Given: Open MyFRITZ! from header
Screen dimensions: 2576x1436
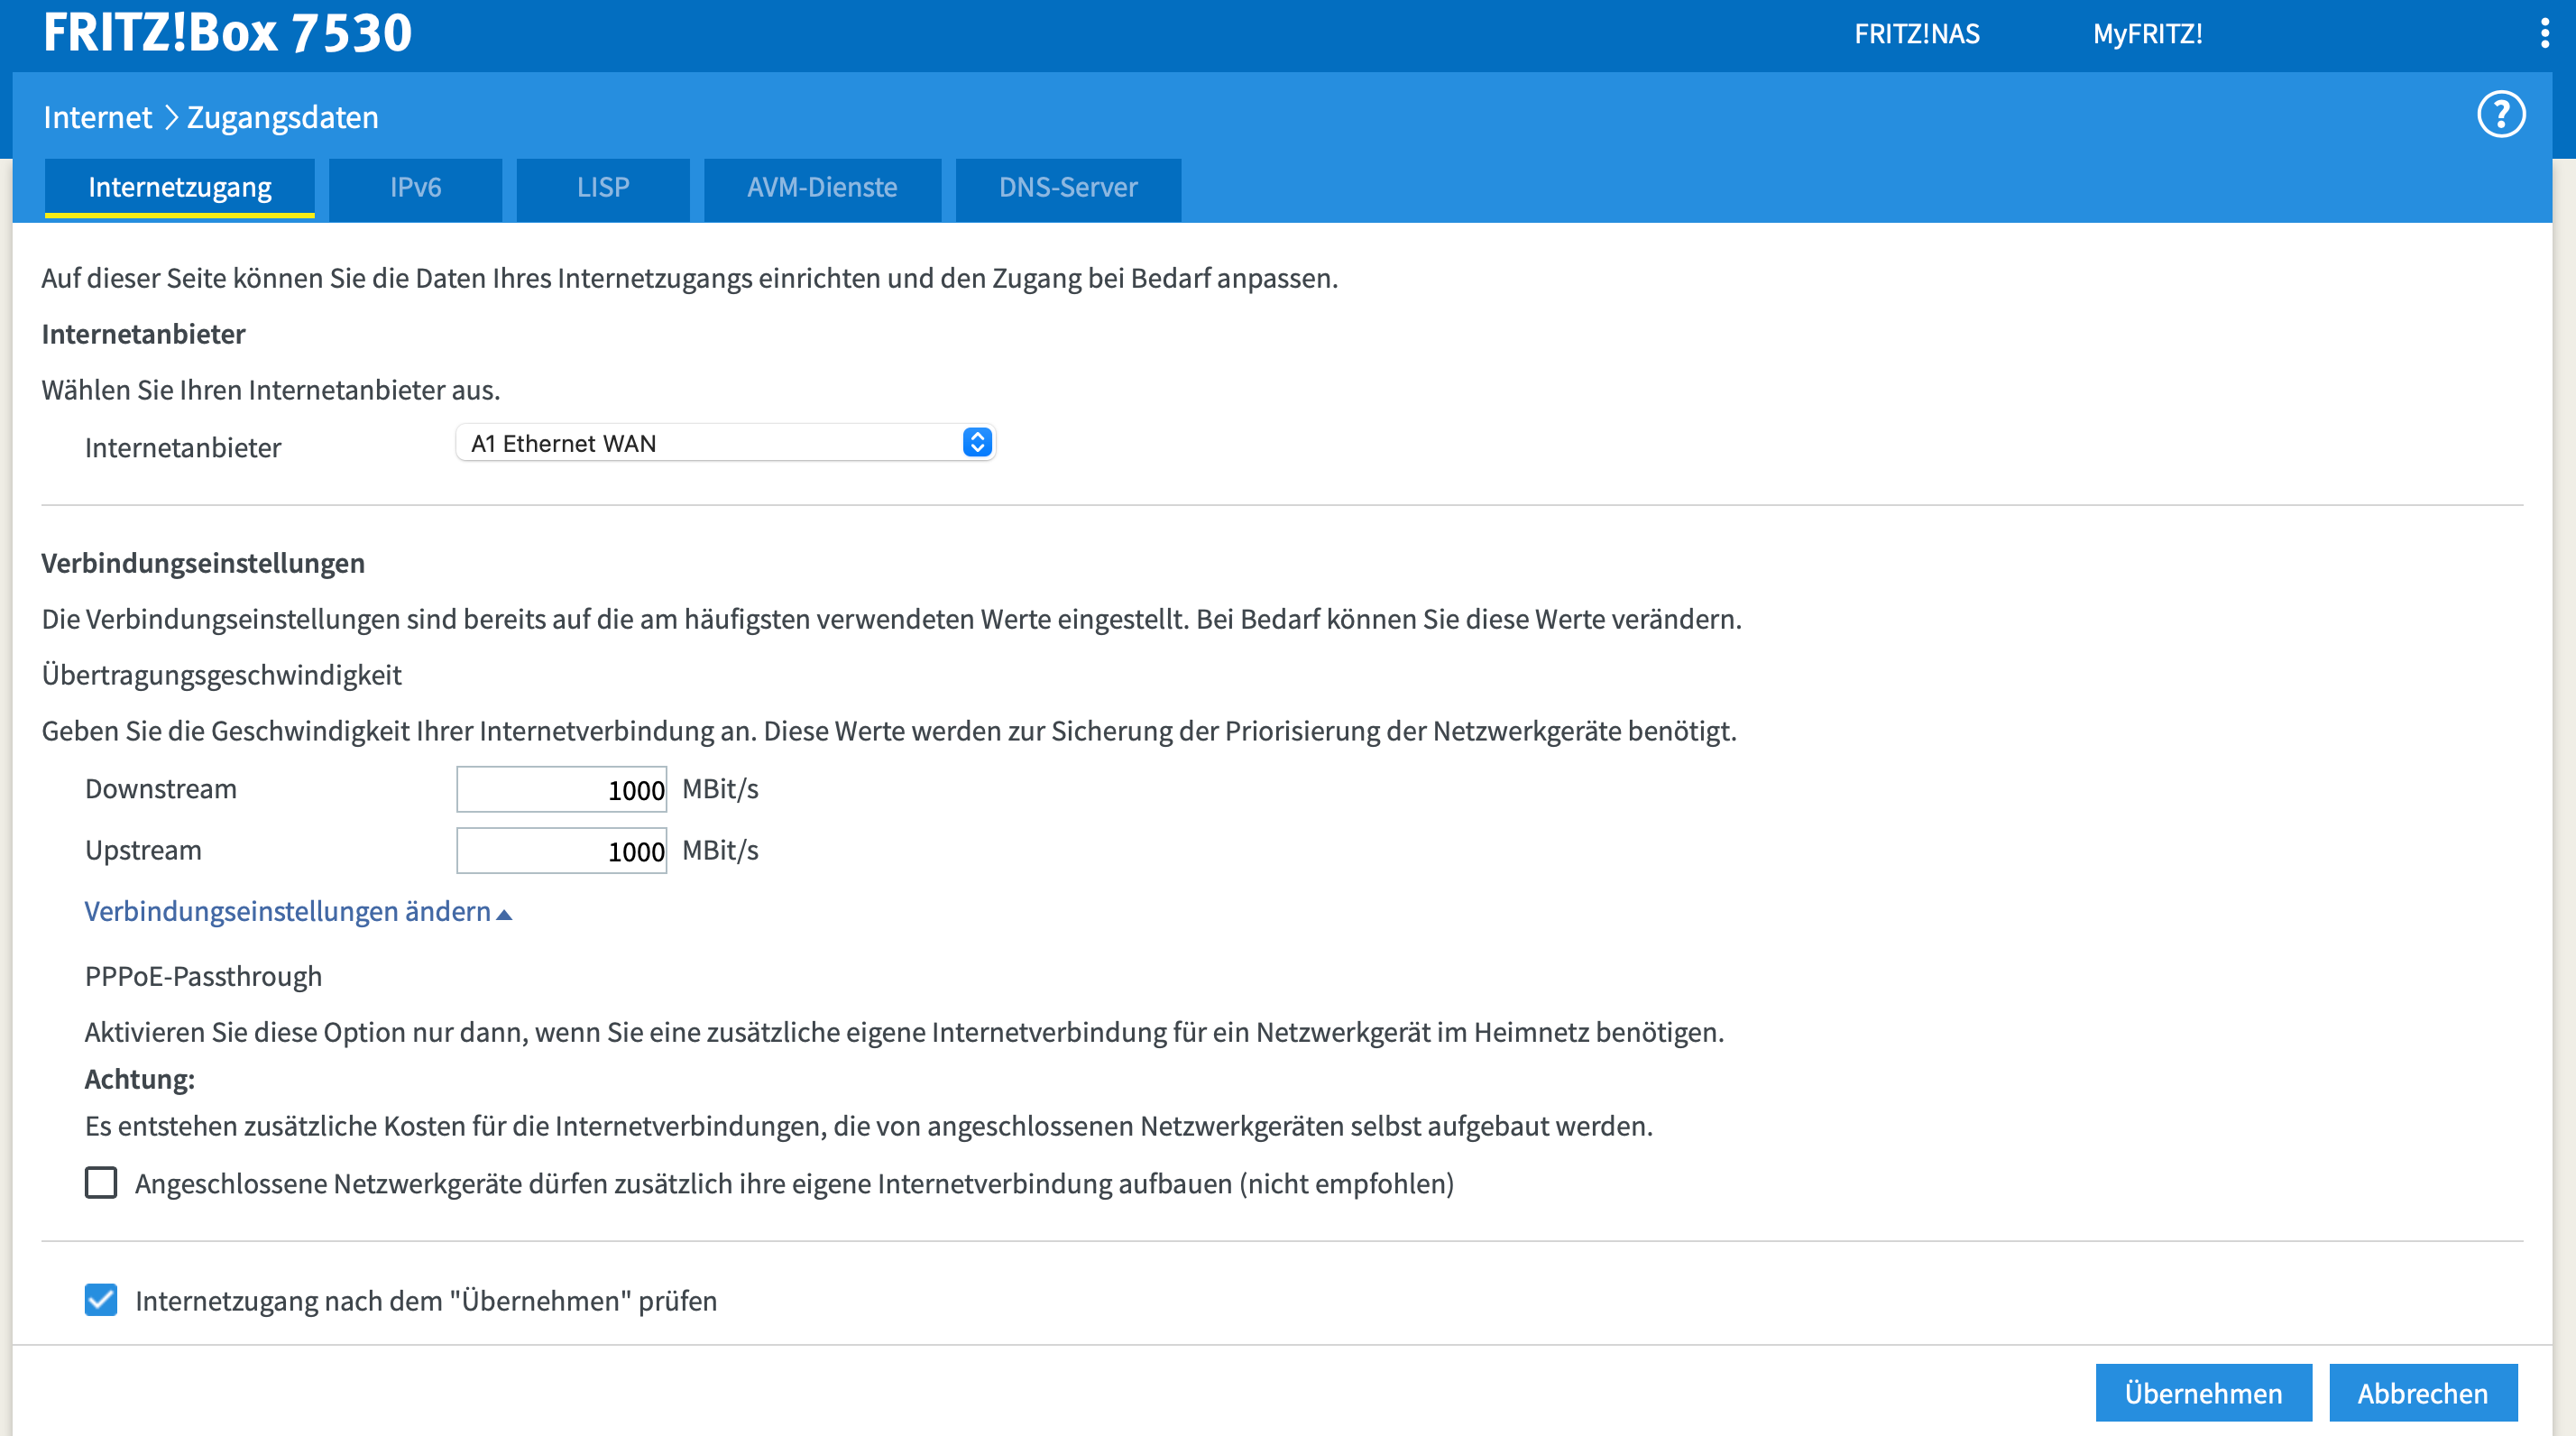Looking at the screenshot, I should click(2147, 34).
